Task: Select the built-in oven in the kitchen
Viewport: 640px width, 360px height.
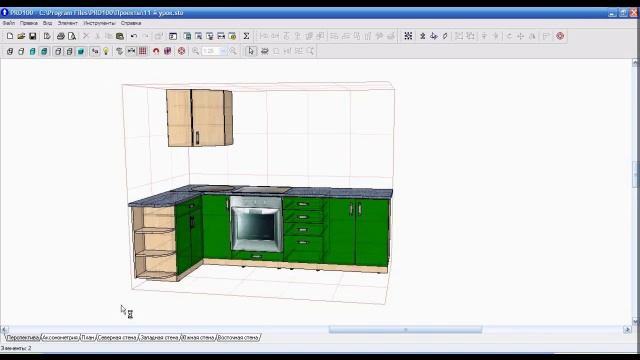Action: tap(256, 224)
